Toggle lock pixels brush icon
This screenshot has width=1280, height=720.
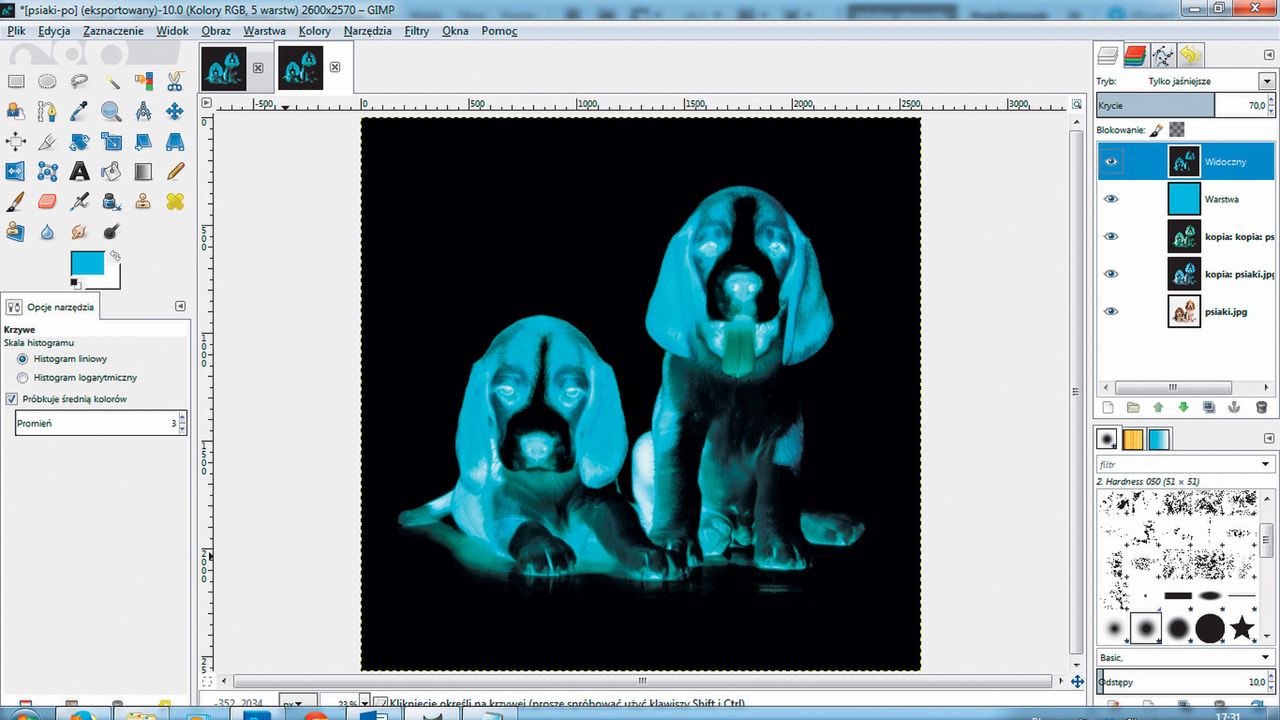1156,130
